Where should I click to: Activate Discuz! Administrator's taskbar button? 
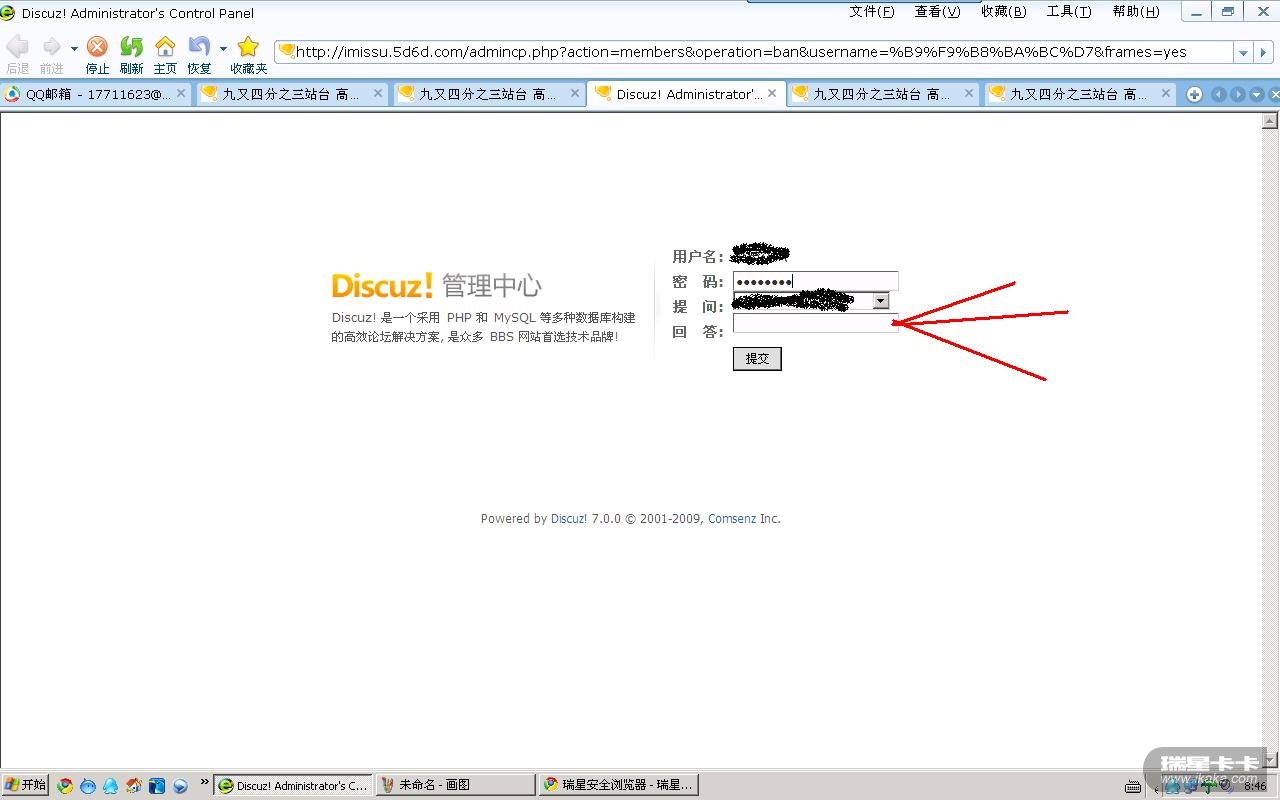pos(293,785)
